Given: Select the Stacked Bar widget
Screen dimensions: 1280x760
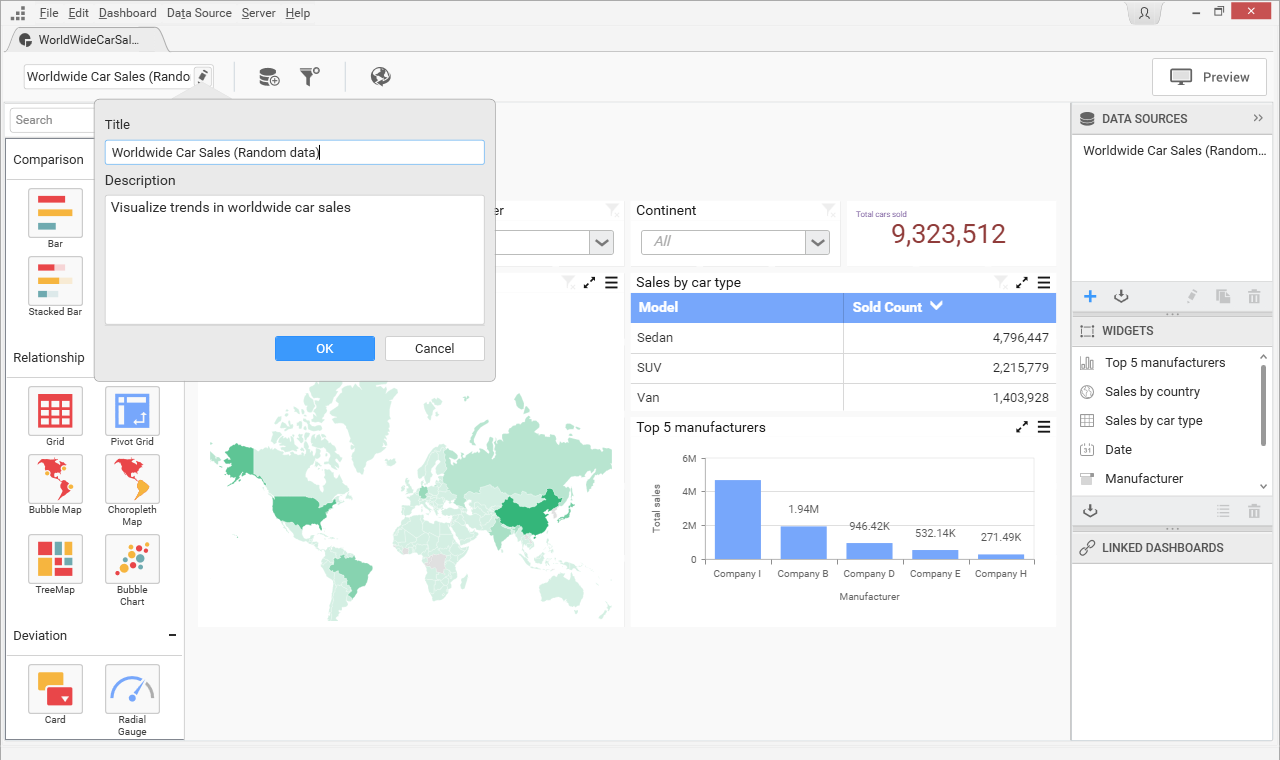Looking at the screenshot, I should [55, 281].
